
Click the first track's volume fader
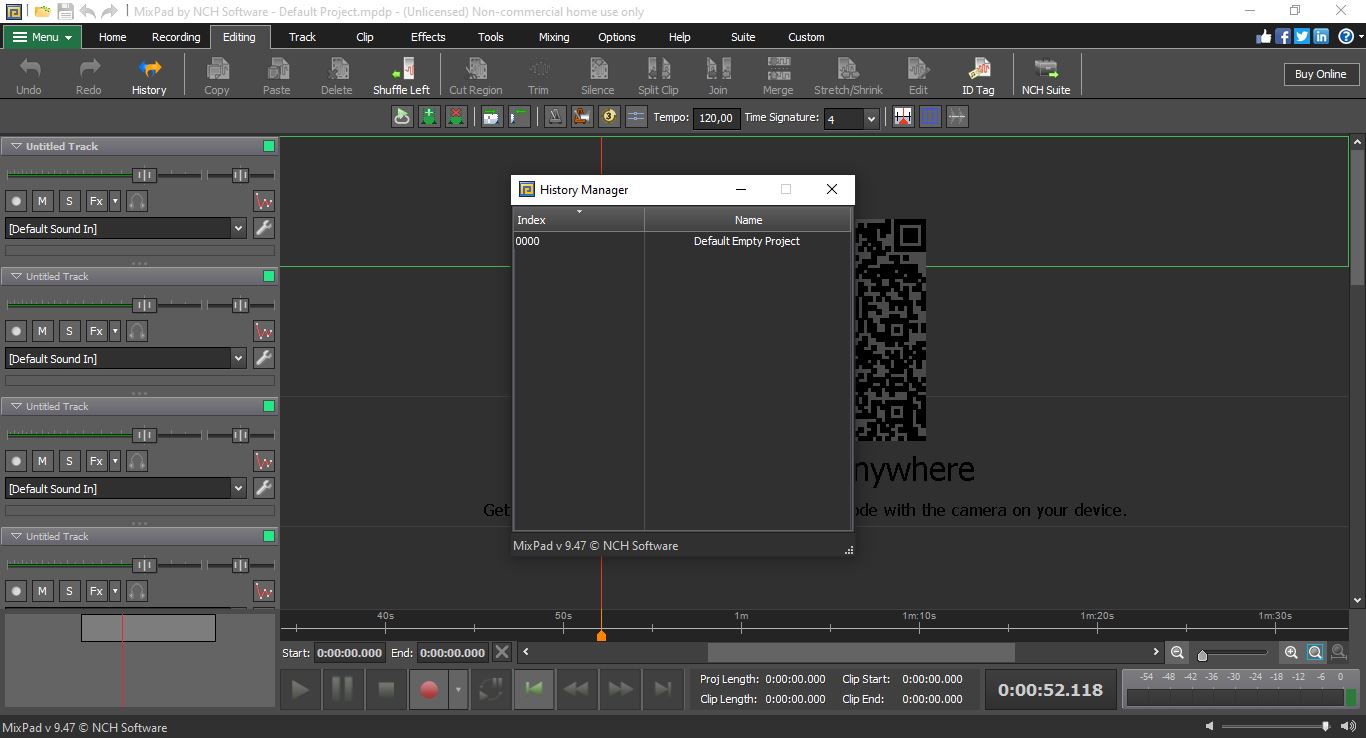144,175
